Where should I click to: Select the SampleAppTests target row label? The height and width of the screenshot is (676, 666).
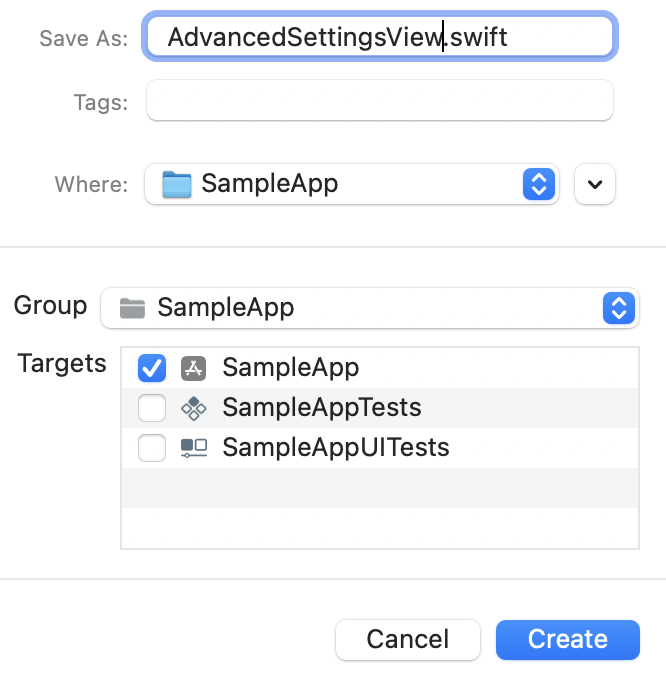(x=322, y=407)
